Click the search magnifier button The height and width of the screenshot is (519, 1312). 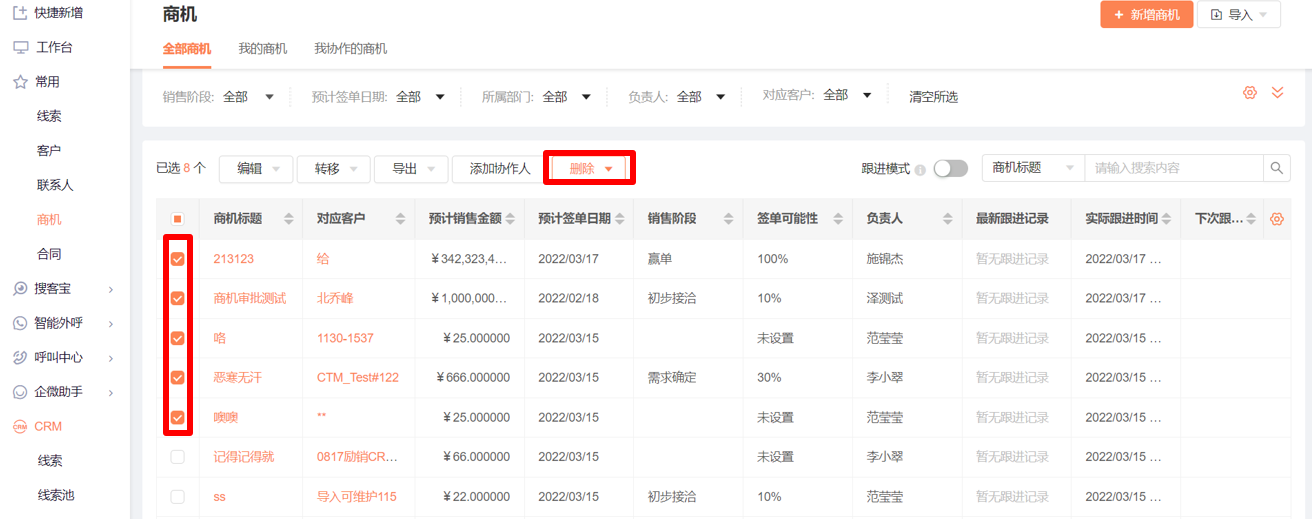(x=1277, y=168)
